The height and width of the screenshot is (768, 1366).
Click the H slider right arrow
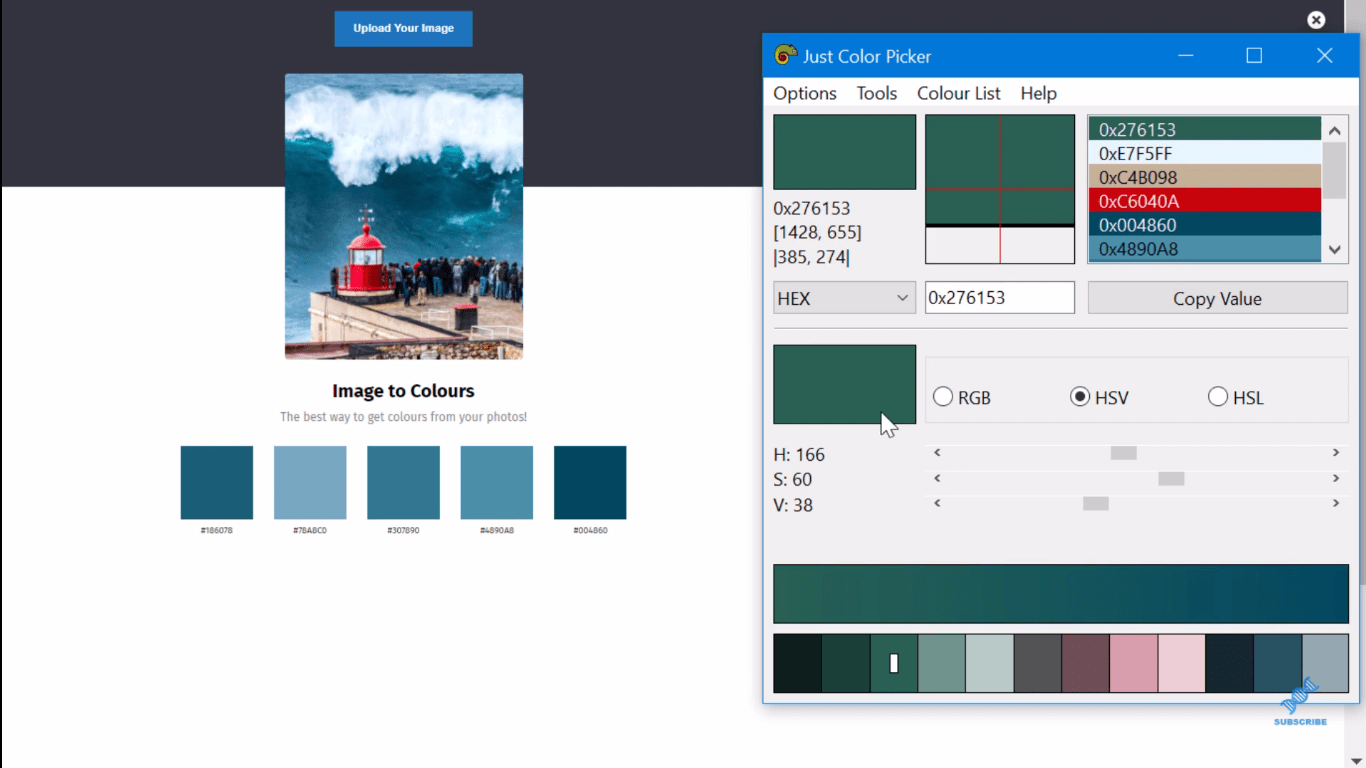point(1336,453)
